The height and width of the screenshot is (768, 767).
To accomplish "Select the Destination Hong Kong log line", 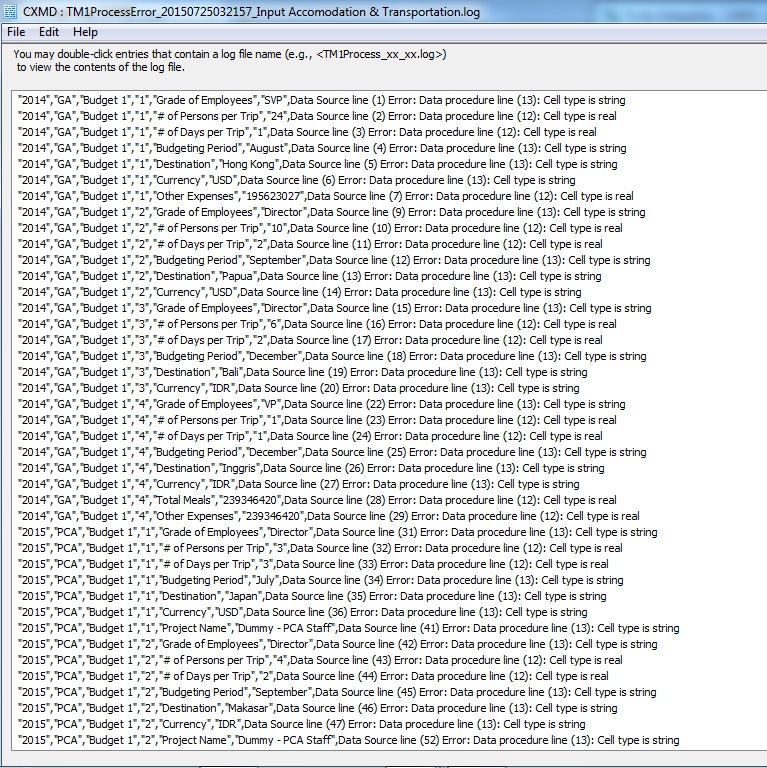I will [318, 164].
